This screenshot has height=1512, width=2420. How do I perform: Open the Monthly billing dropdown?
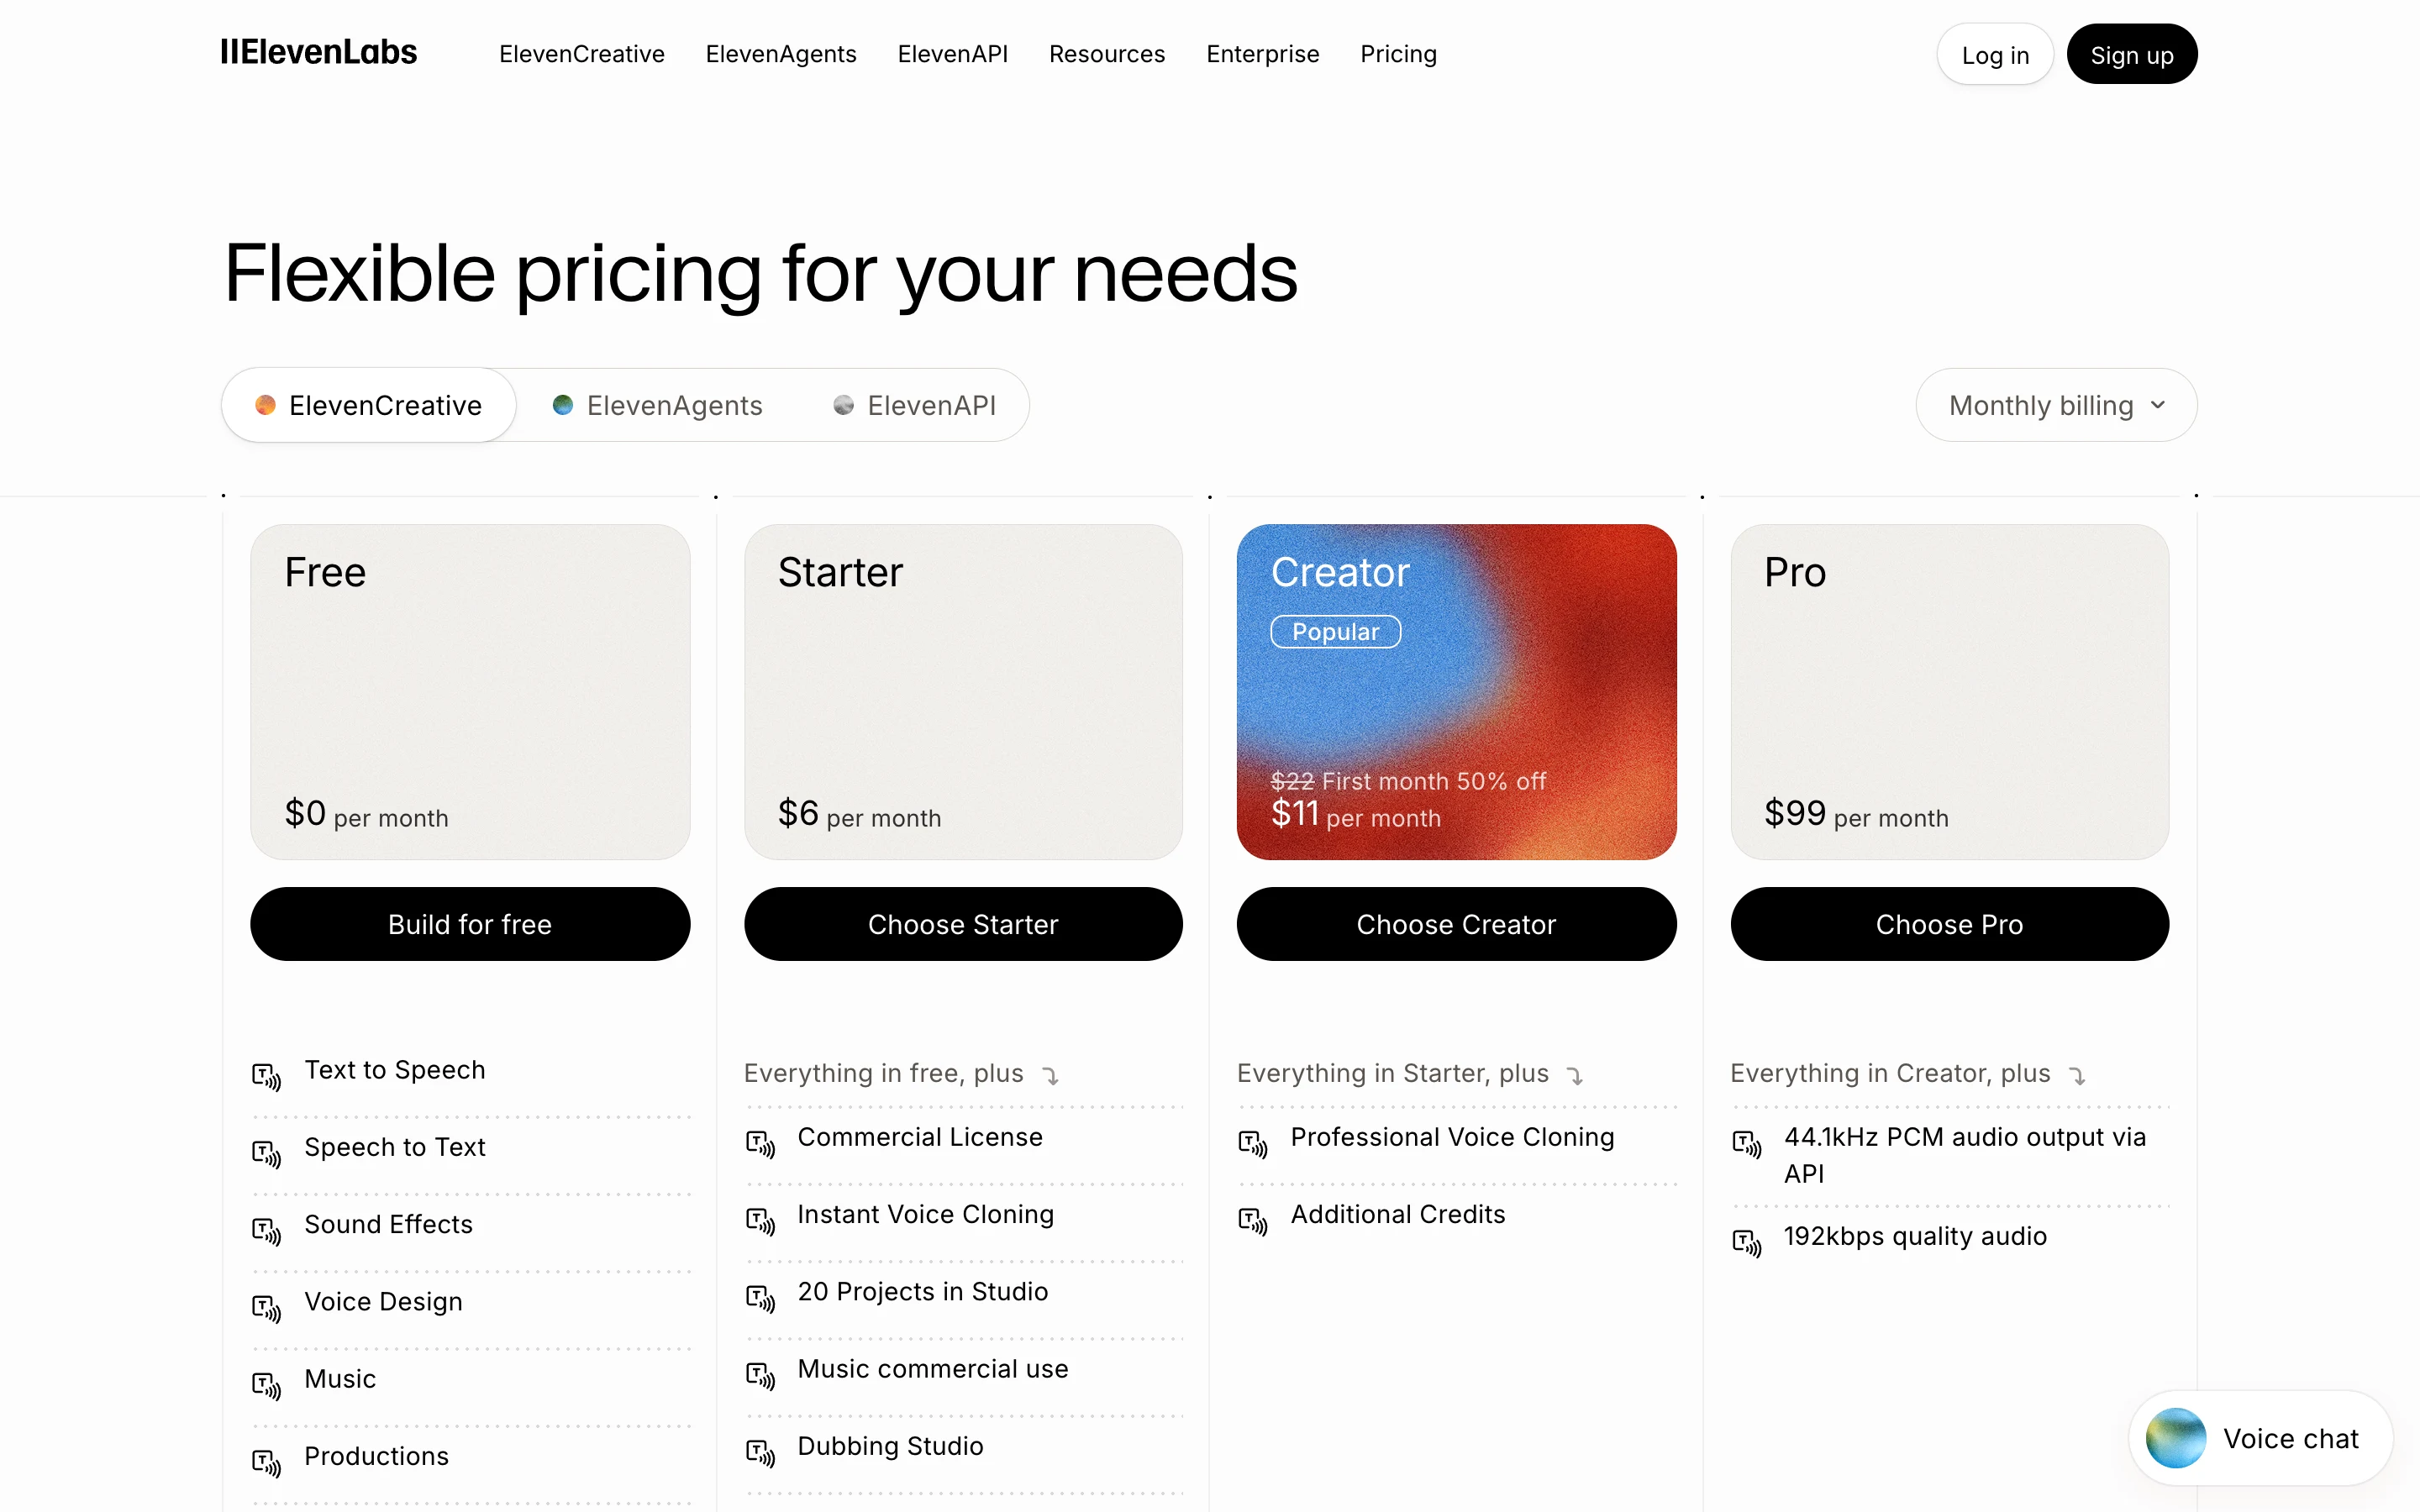tap(2056, 405)
